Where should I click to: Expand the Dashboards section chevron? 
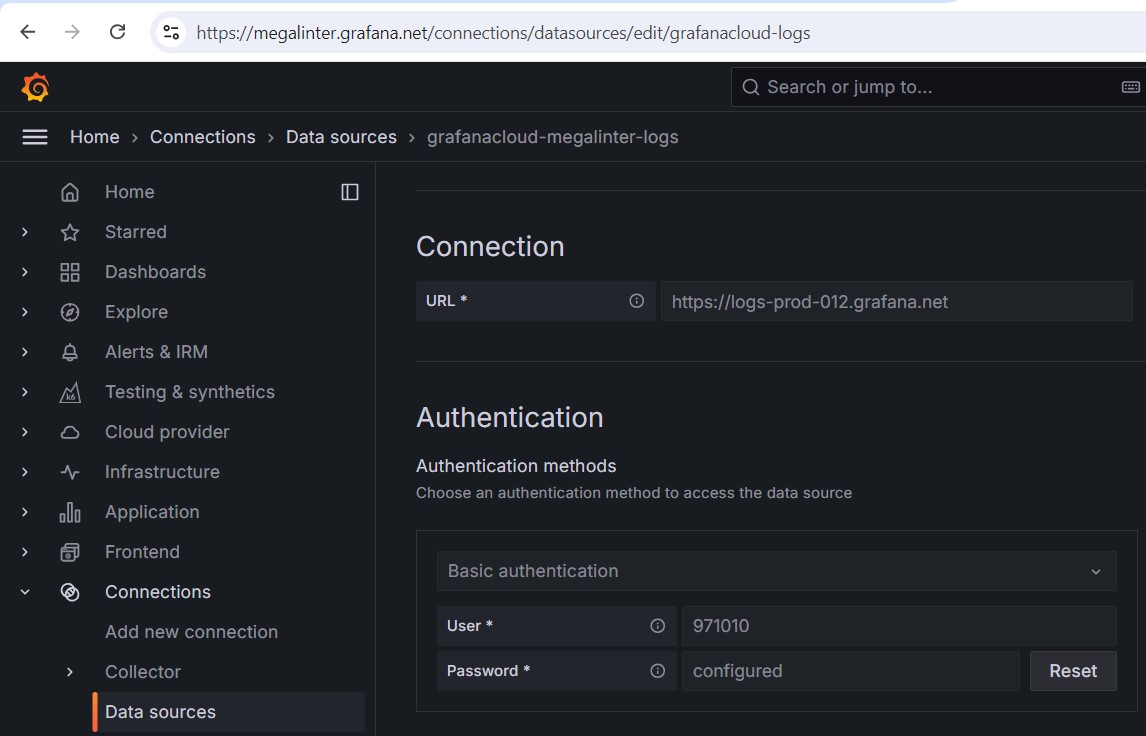pos(25,272)
